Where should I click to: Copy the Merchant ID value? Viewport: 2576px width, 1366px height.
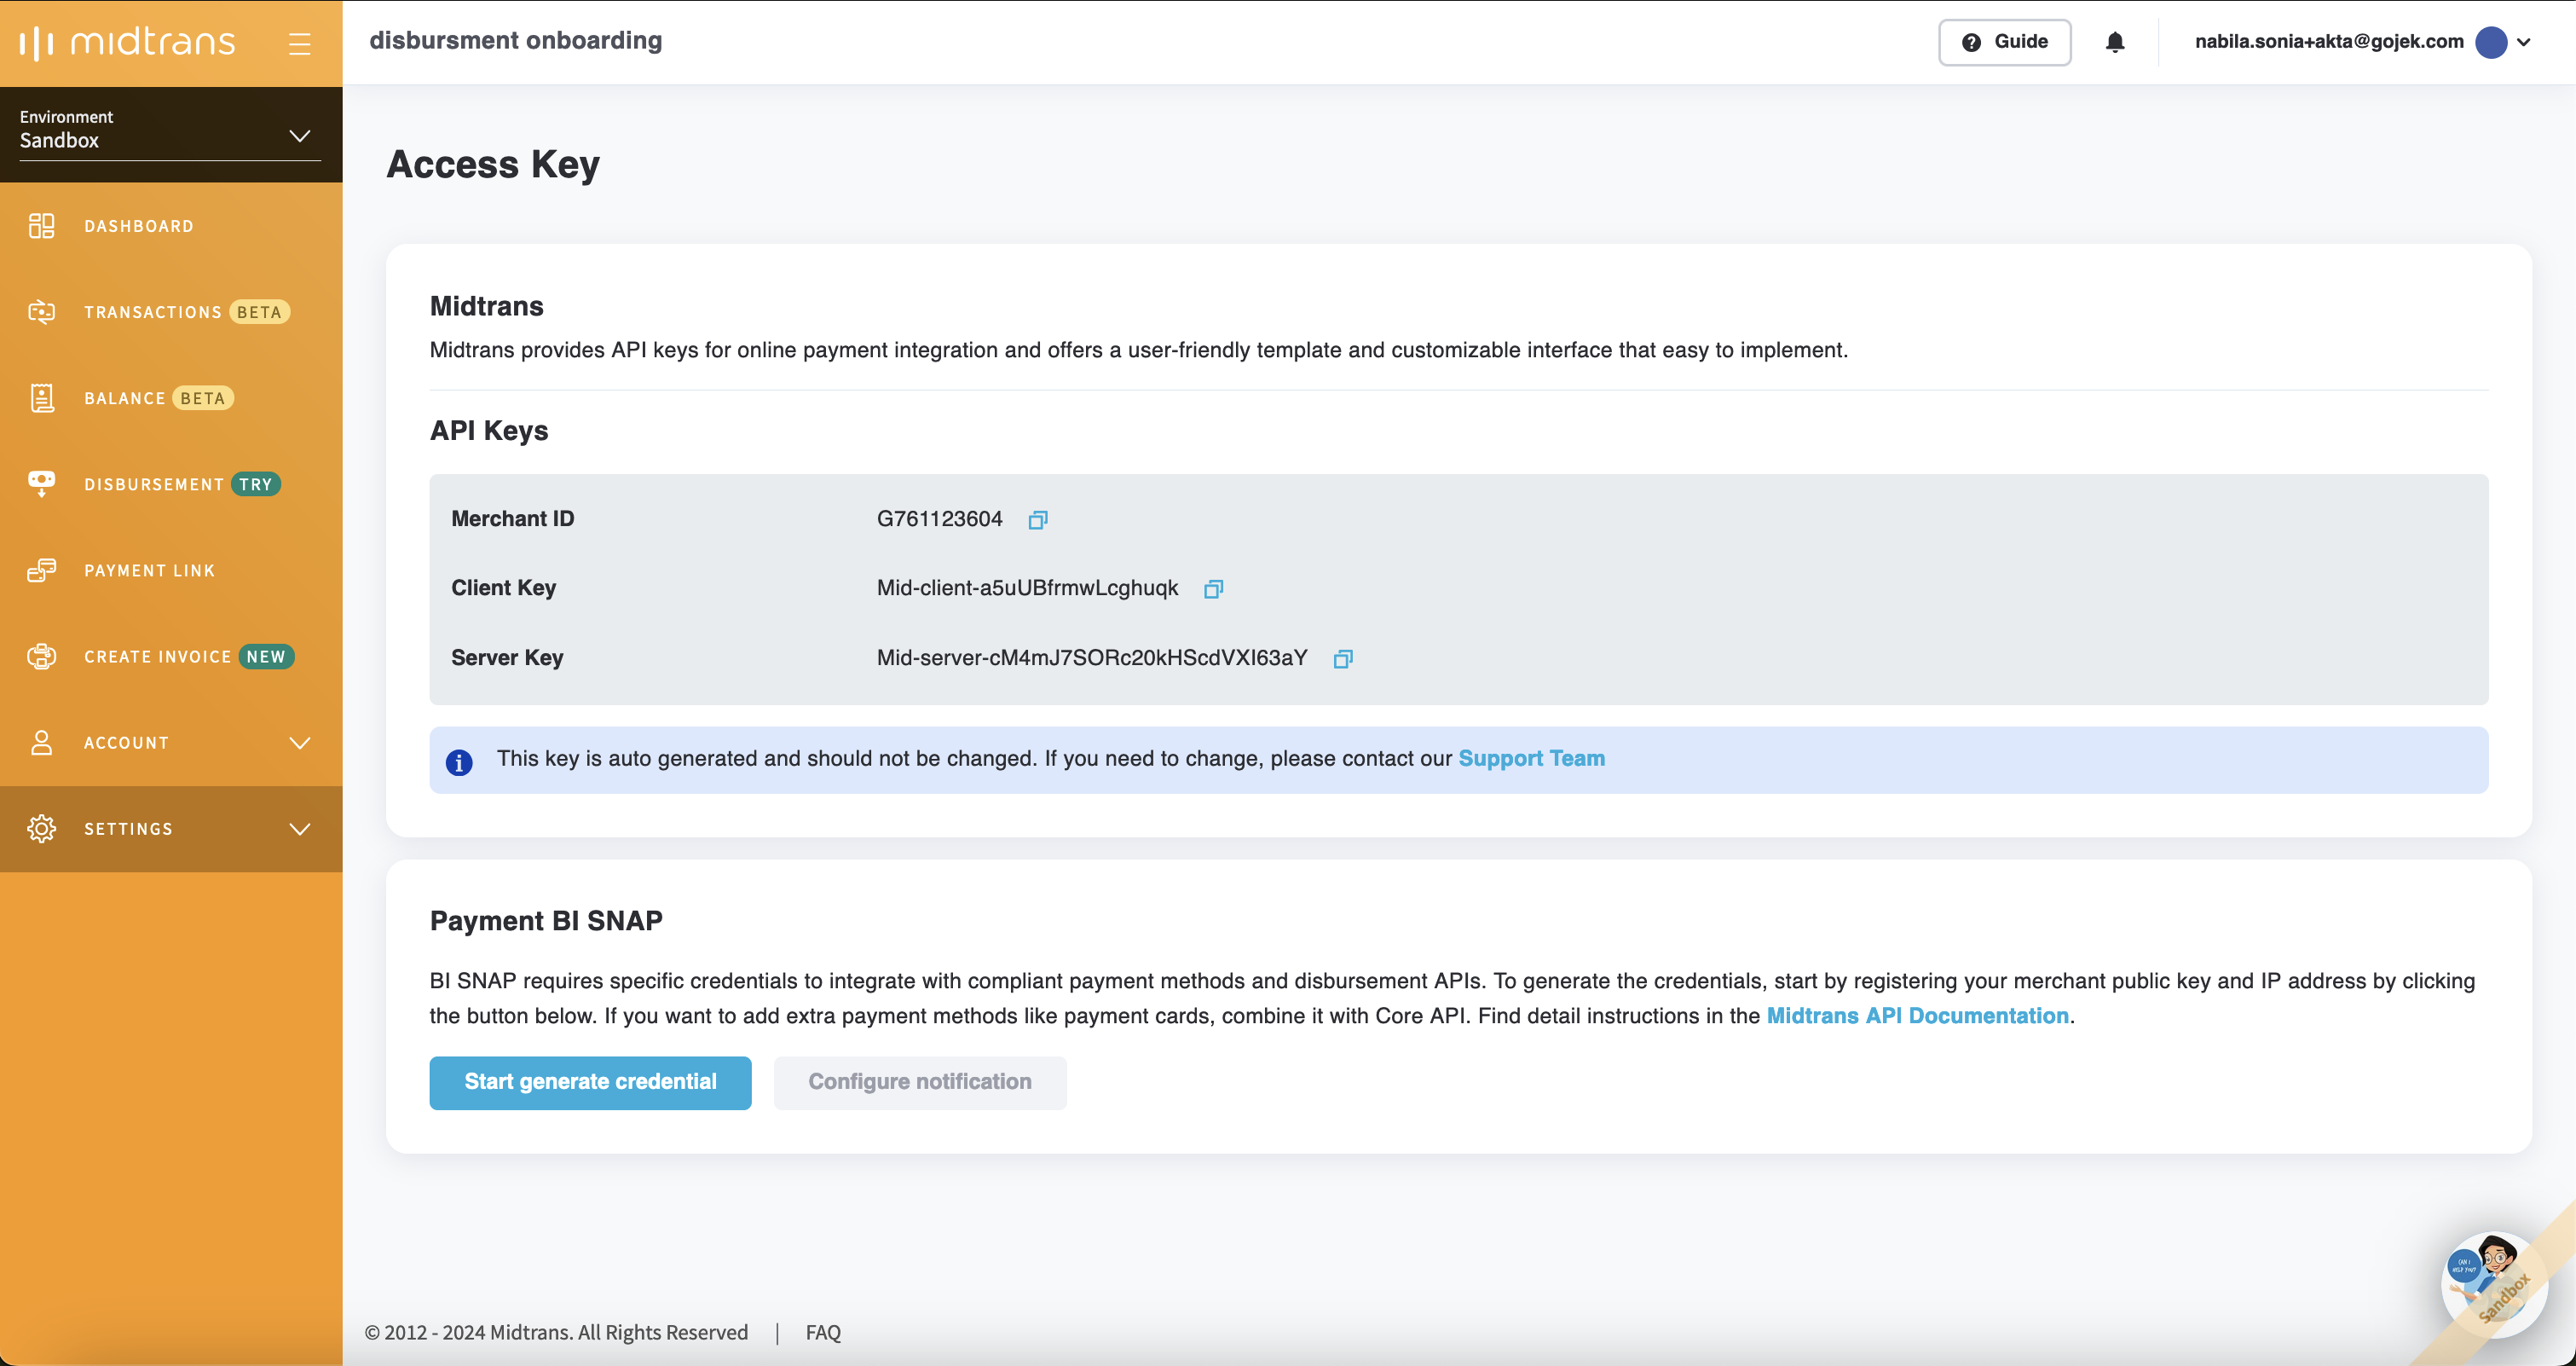point(1038,520)
